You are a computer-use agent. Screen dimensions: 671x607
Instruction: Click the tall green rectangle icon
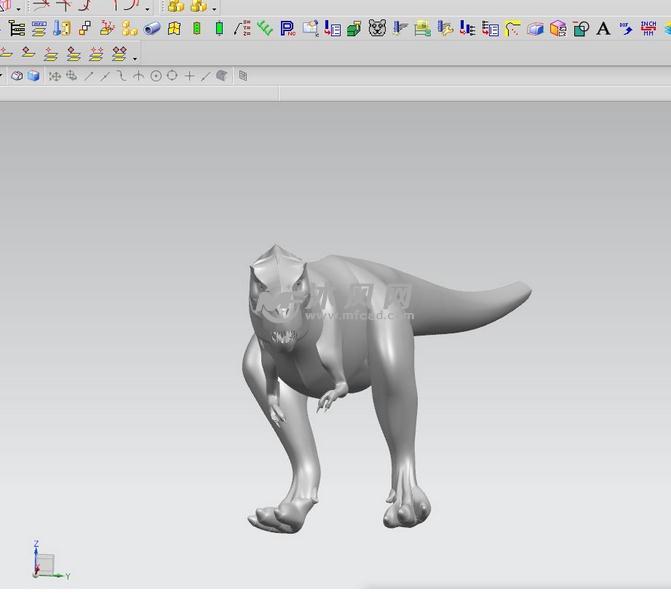pos(220,29)
